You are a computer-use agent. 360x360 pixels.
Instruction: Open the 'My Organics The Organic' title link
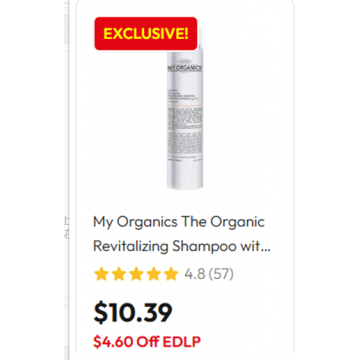tap(179, 222)
